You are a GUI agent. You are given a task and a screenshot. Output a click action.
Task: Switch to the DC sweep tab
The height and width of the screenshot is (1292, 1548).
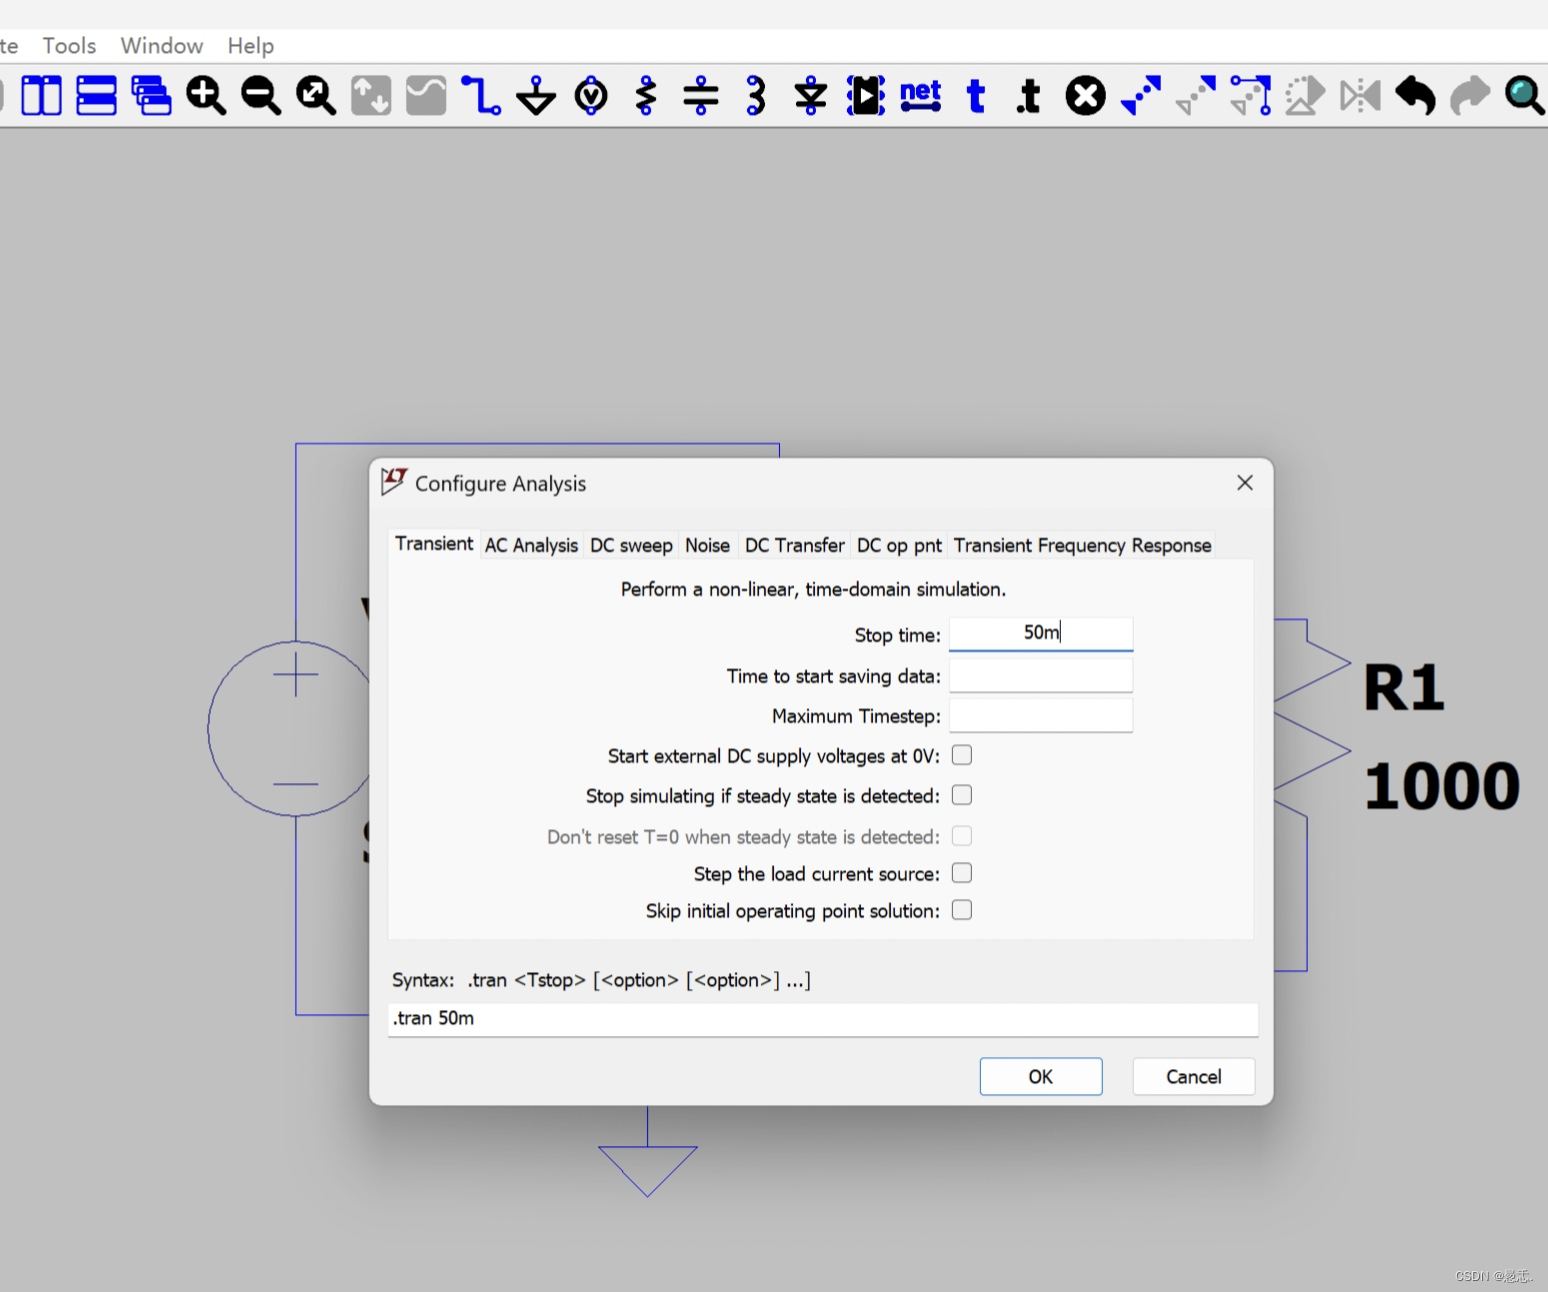(x=631, y=545)
